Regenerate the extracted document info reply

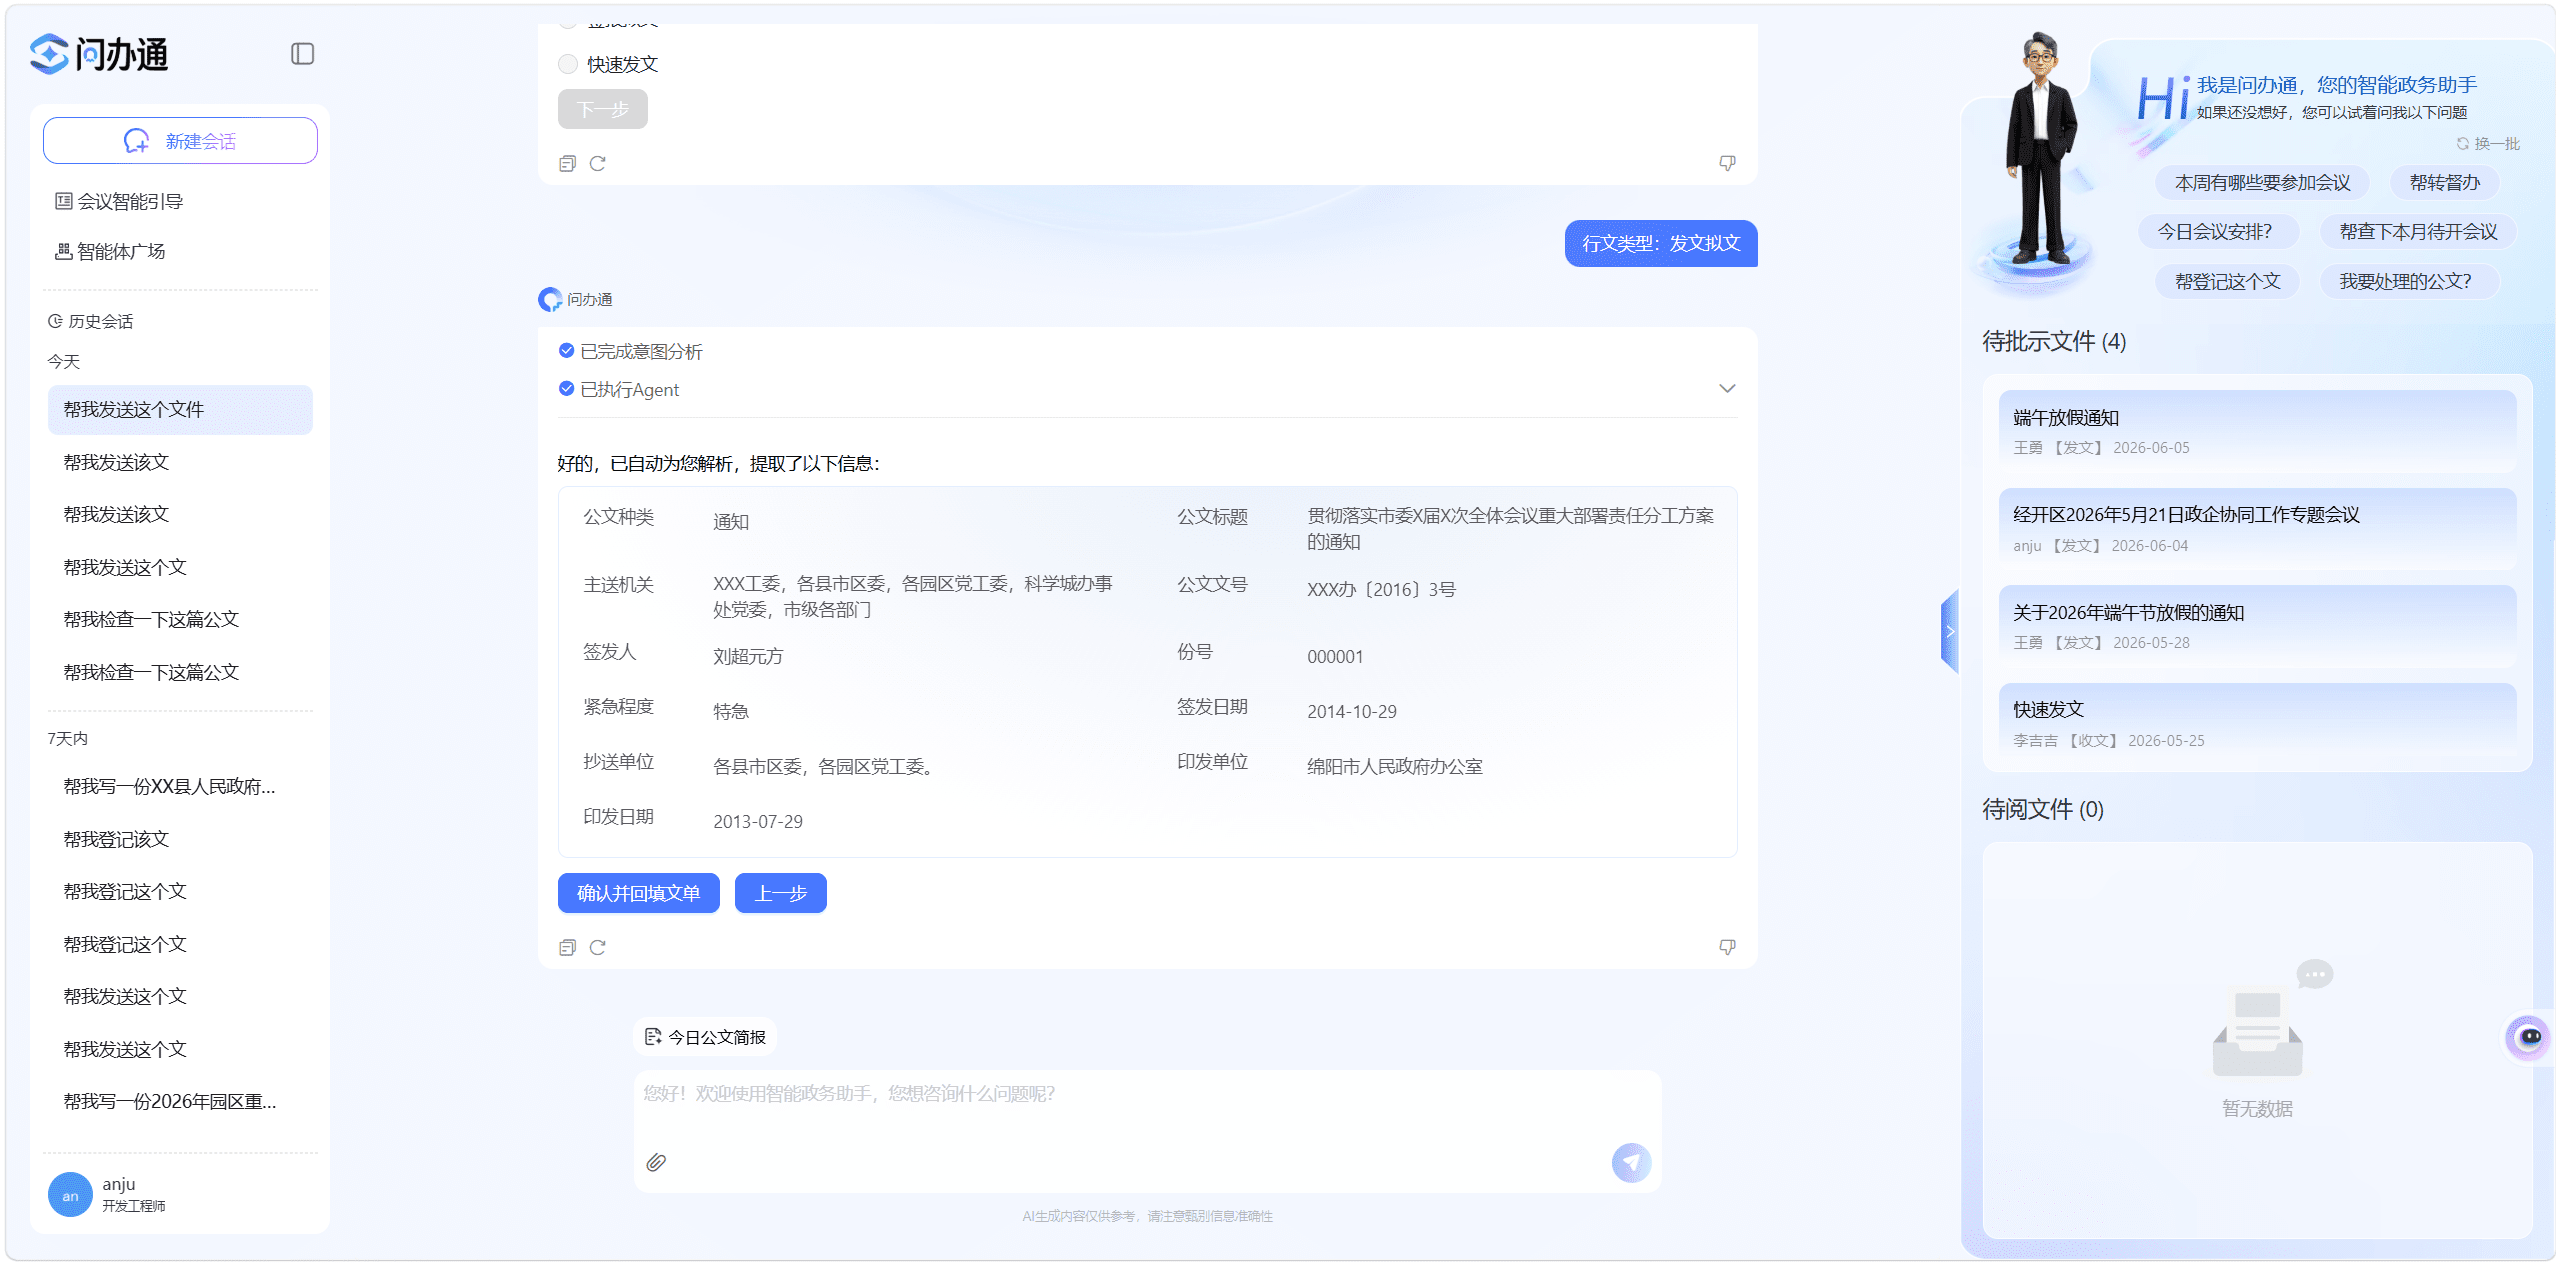598,947
